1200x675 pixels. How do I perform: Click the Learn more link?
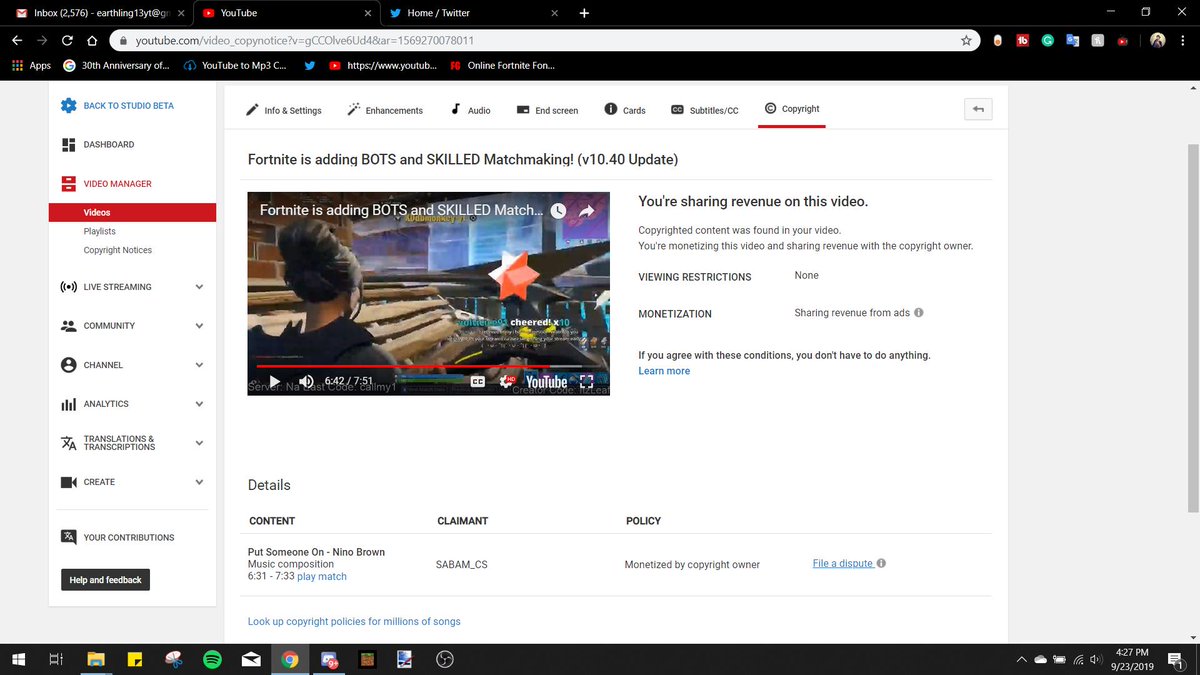pyautogui.click(x=664, y=371)
